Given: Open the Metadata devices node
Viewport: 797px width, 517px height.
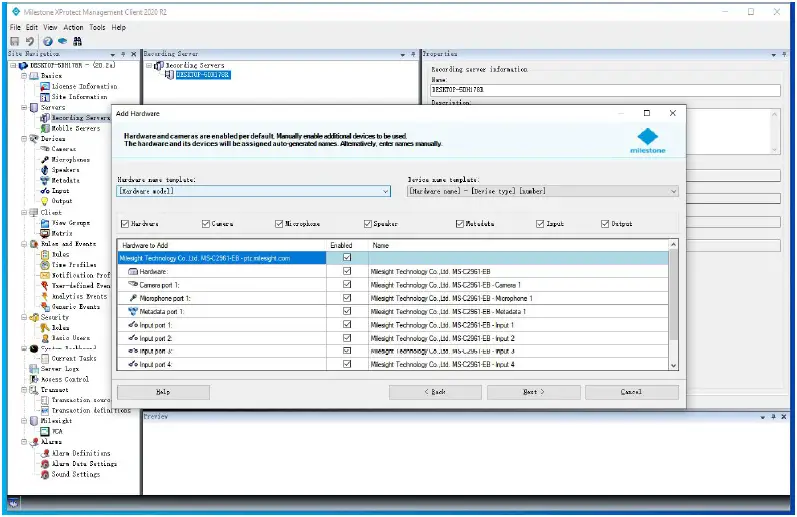Looking at the screenshot, I should click(66, 180).
